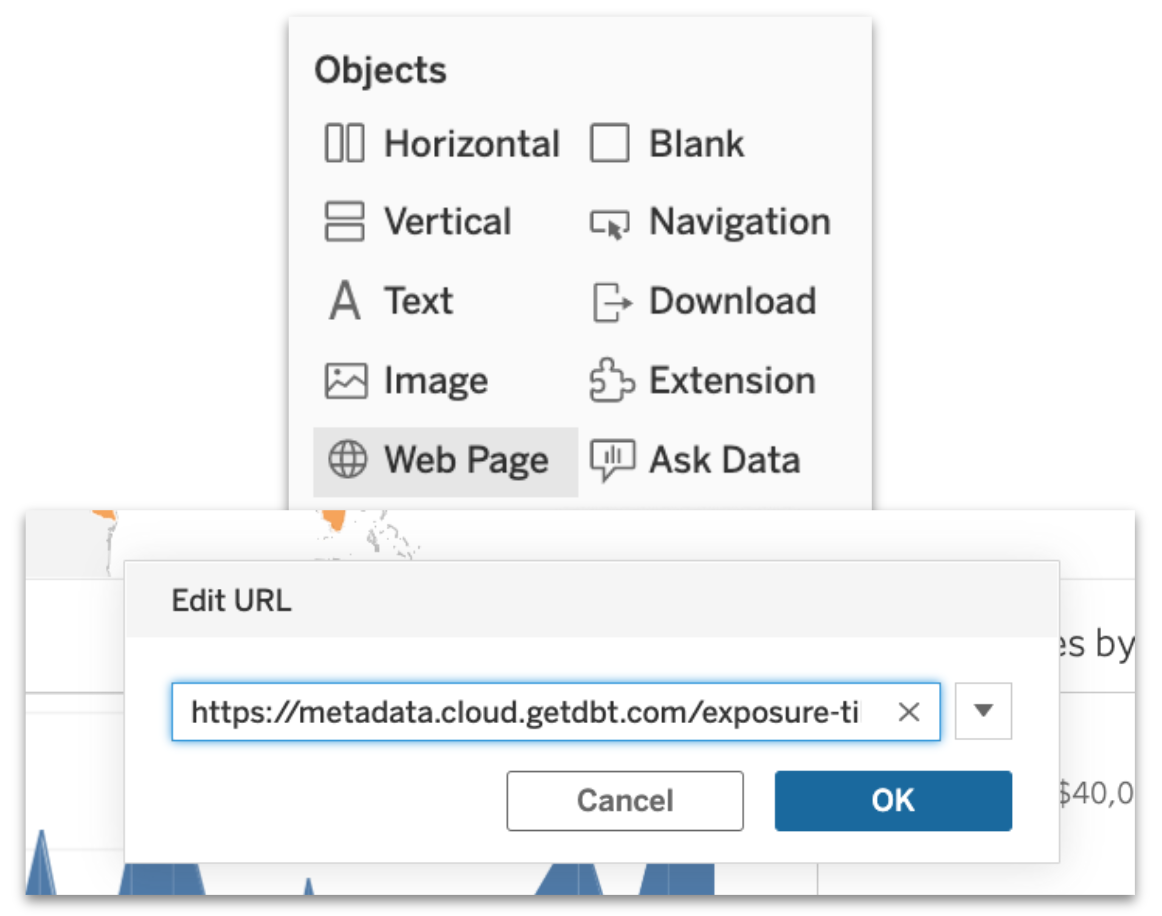This screenshot has height=916, width=1162.
Task: Expand saved URL options in Edit URL dialog
Action: (x=983, y=711)
